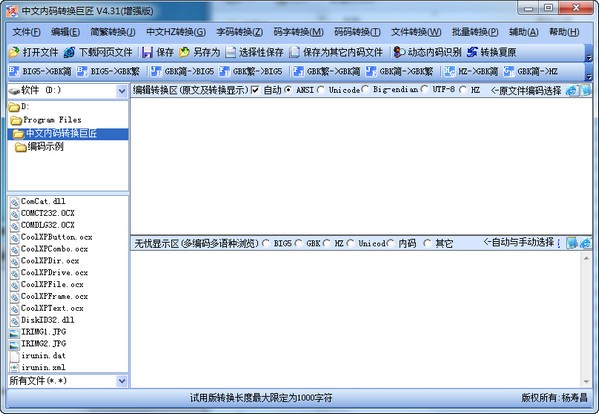Open the file type filter dropdown 所有文件(*.*)

(x=121, y=381)
